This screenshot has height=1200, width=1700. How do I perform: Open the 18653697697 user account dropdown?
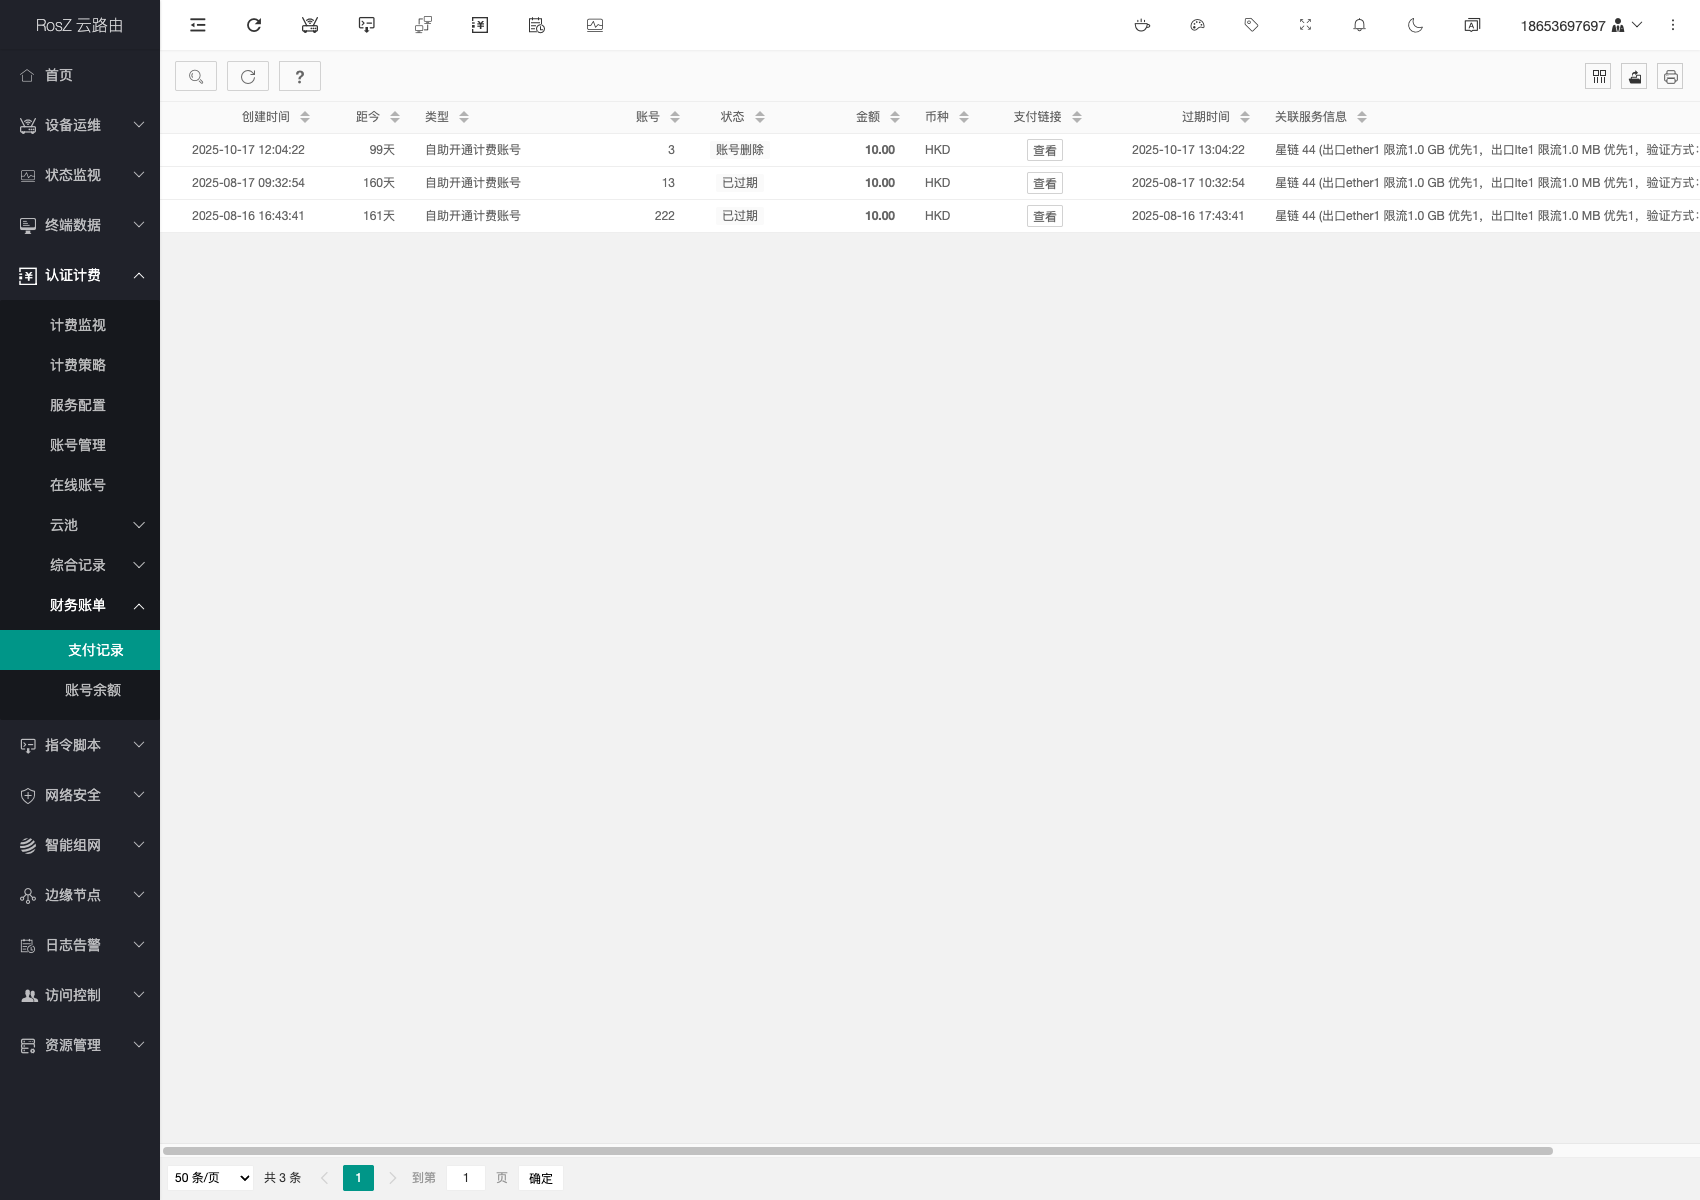tap(1580, 25)
